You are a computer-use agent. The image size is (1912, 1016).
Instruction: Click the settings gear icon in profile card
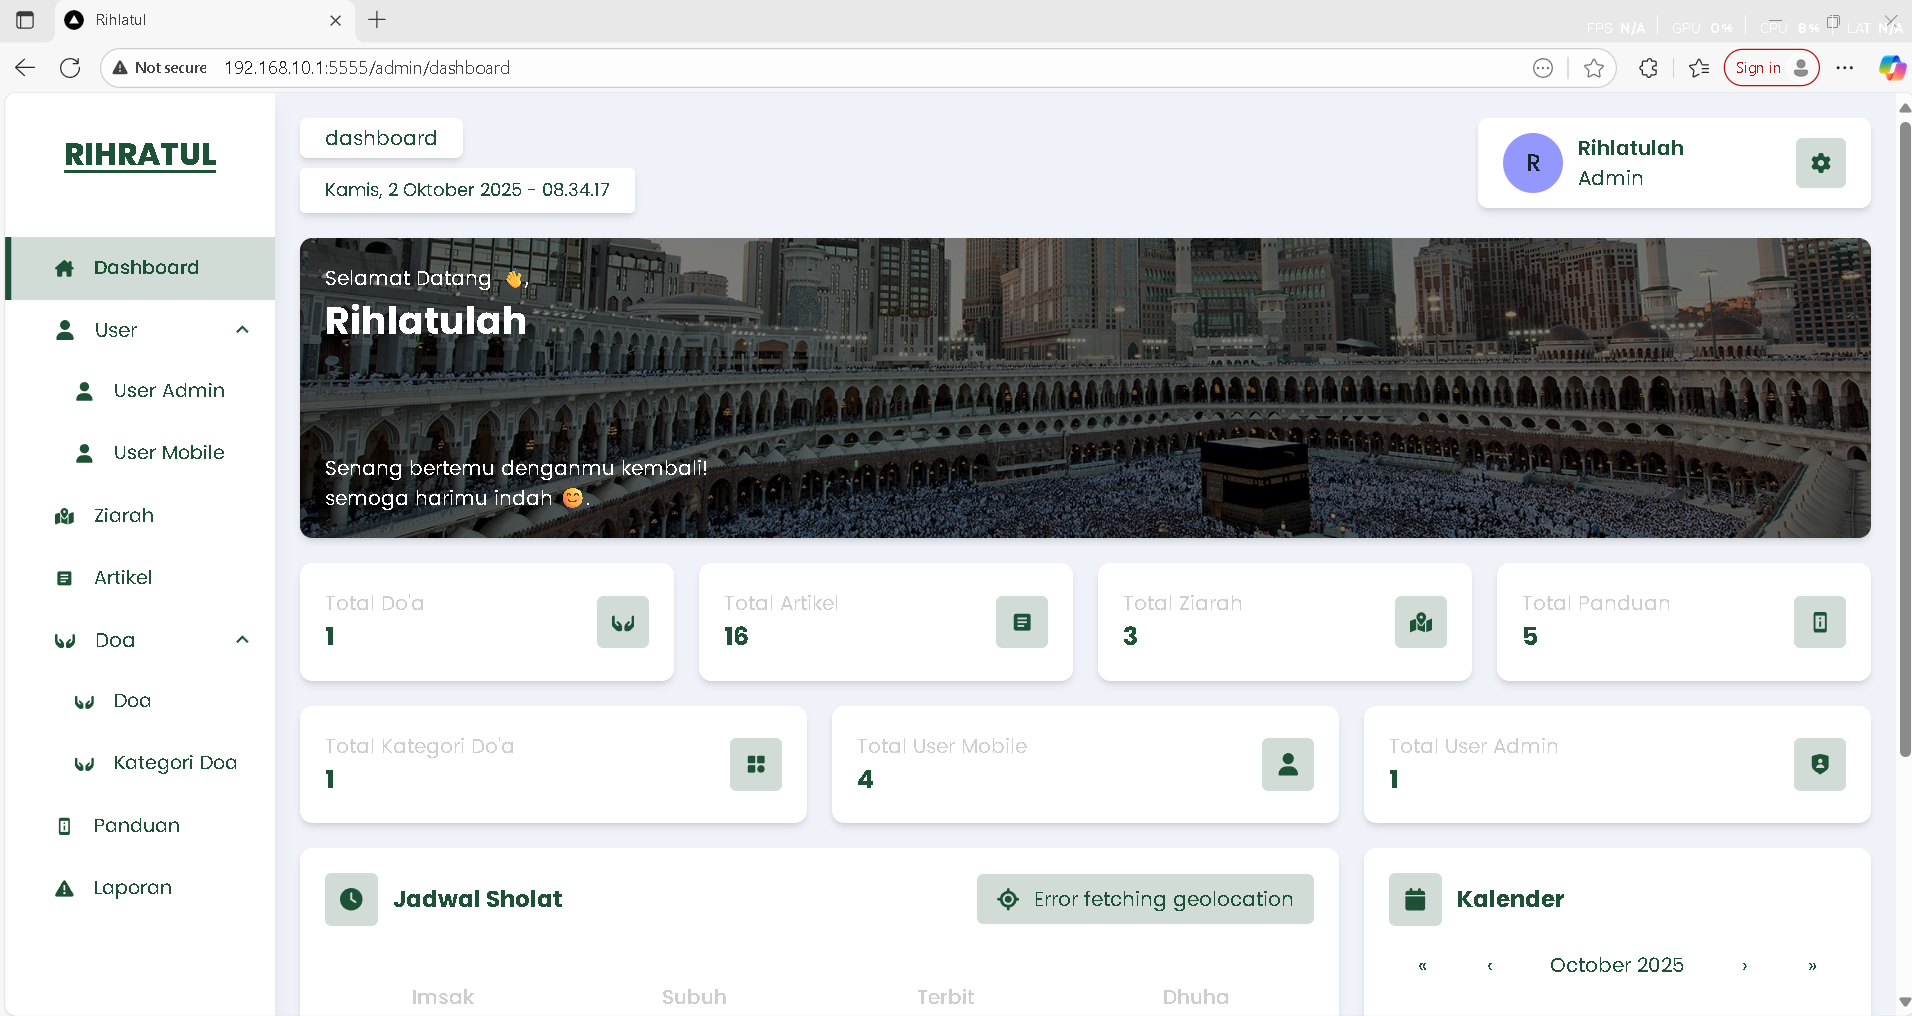coord(1820,163)
